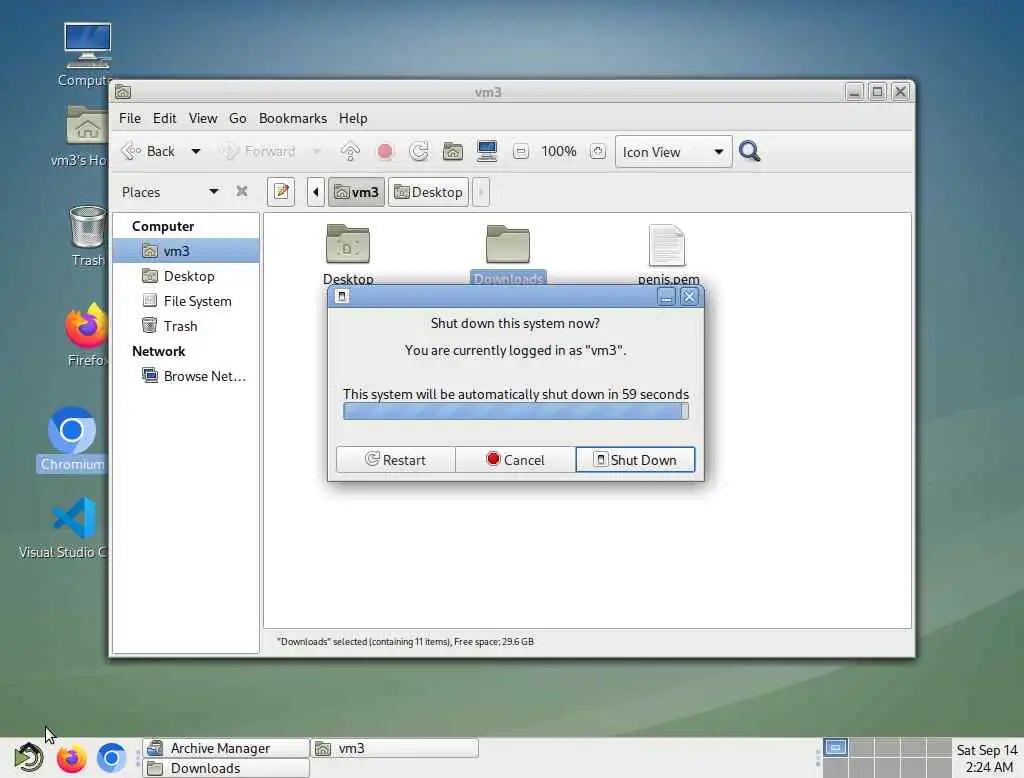1024x778 pixels.
Task: Select Browse Network in sidebar
Action: click(186, 376)
